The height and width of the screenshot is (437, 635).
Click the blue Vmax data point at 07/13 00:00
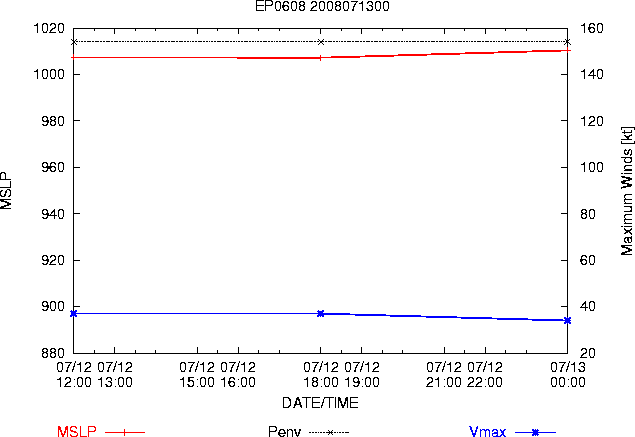tap(567, 320)
